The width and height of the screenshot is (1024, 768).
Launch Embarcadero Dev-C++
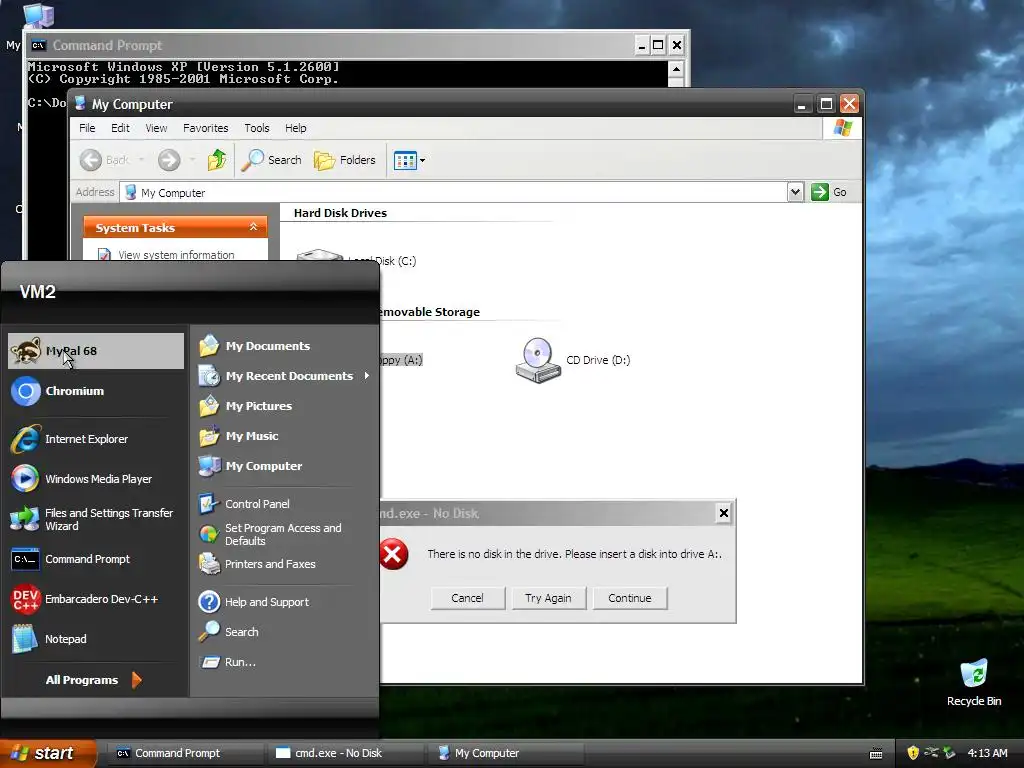pos(95,599)
